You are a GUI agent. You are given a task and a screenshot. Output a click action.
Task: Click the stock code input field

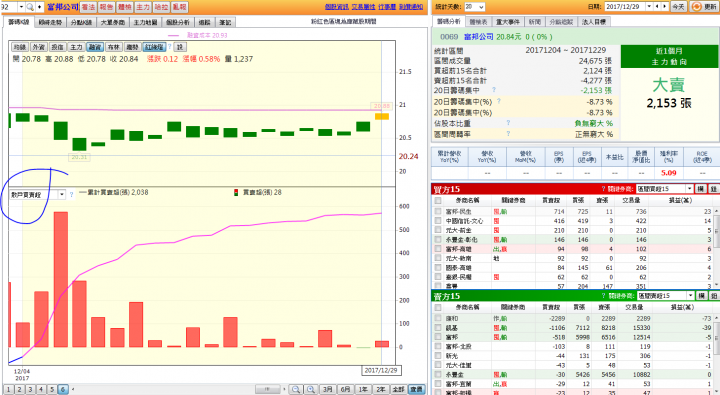(9, 7)
